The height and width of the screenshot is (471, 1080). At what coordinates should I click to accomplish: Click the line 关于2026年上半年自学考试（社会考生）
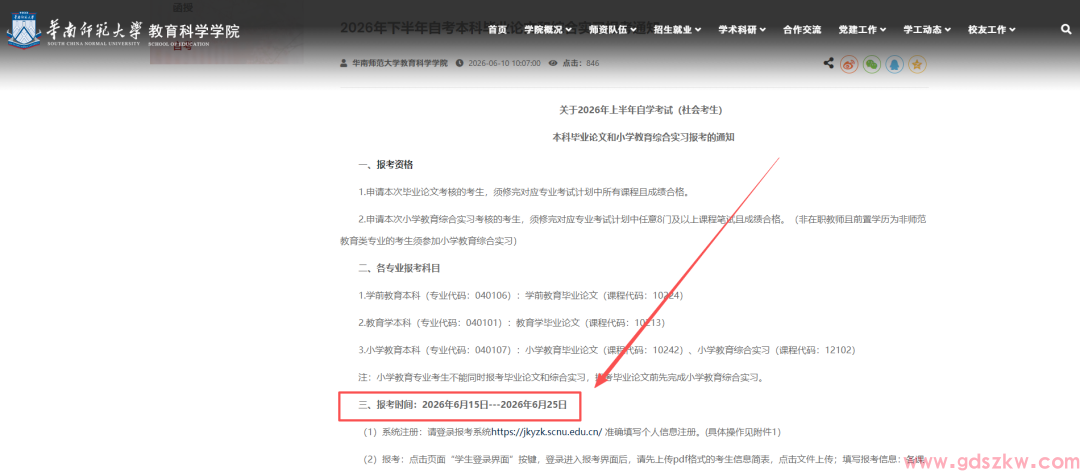click(641, 110)
